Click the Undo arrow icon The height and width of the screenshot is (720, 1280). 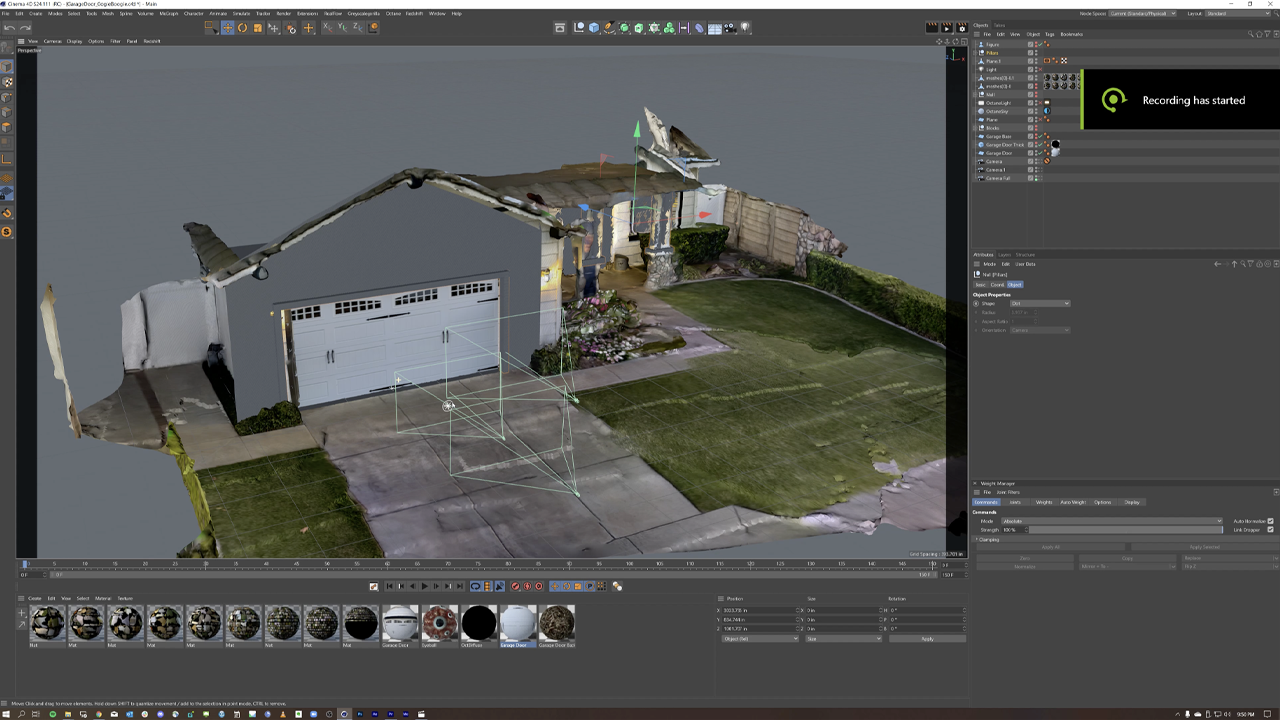tap(9, 27)
